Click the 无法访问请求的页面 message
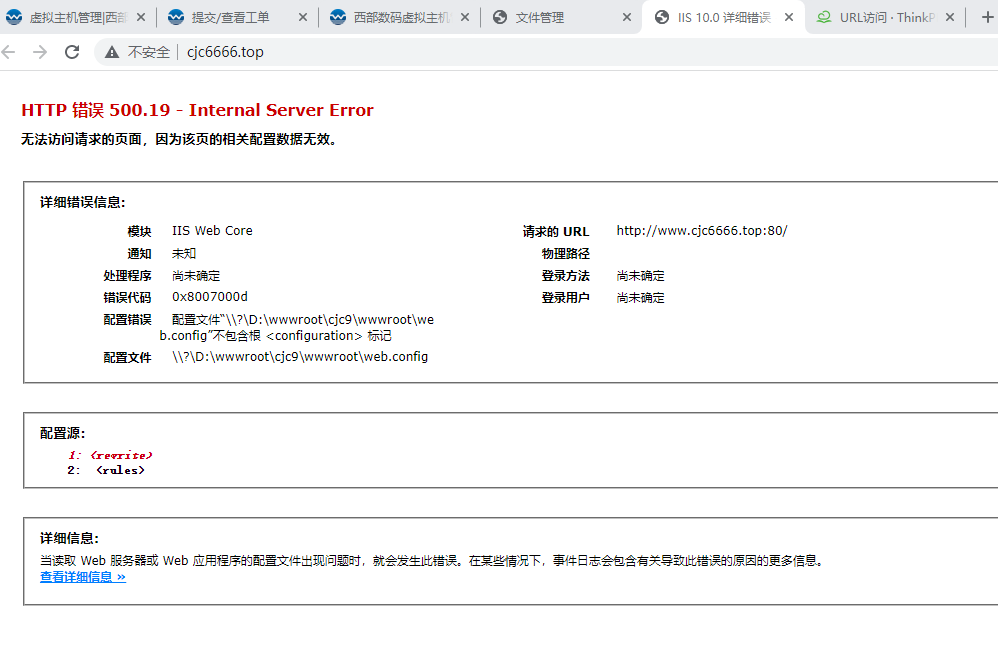 pos(179,139)
